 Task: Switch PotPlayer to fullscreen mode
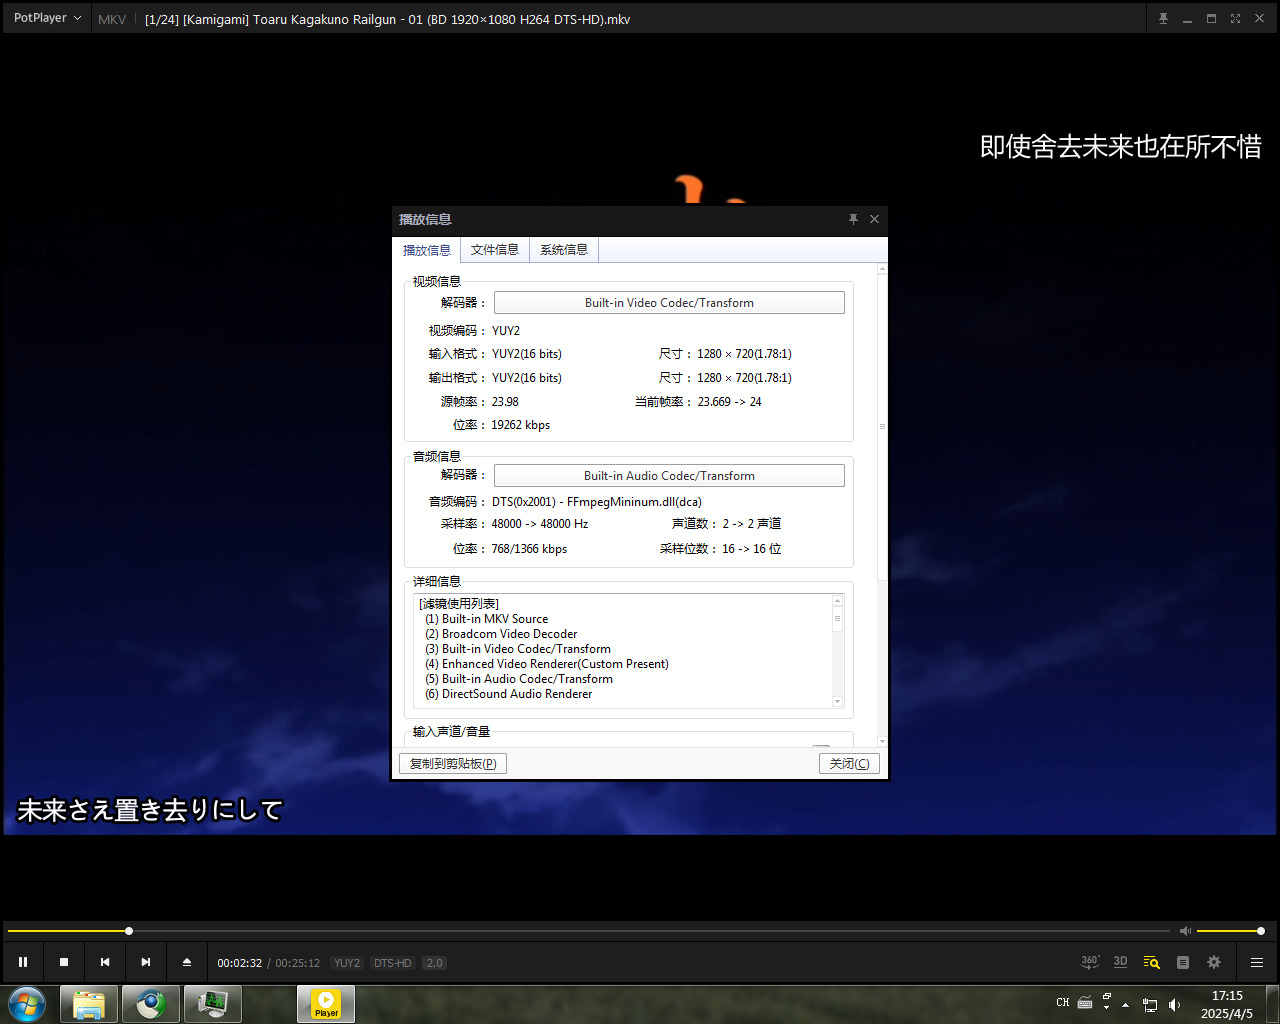tap(1235, 19)
